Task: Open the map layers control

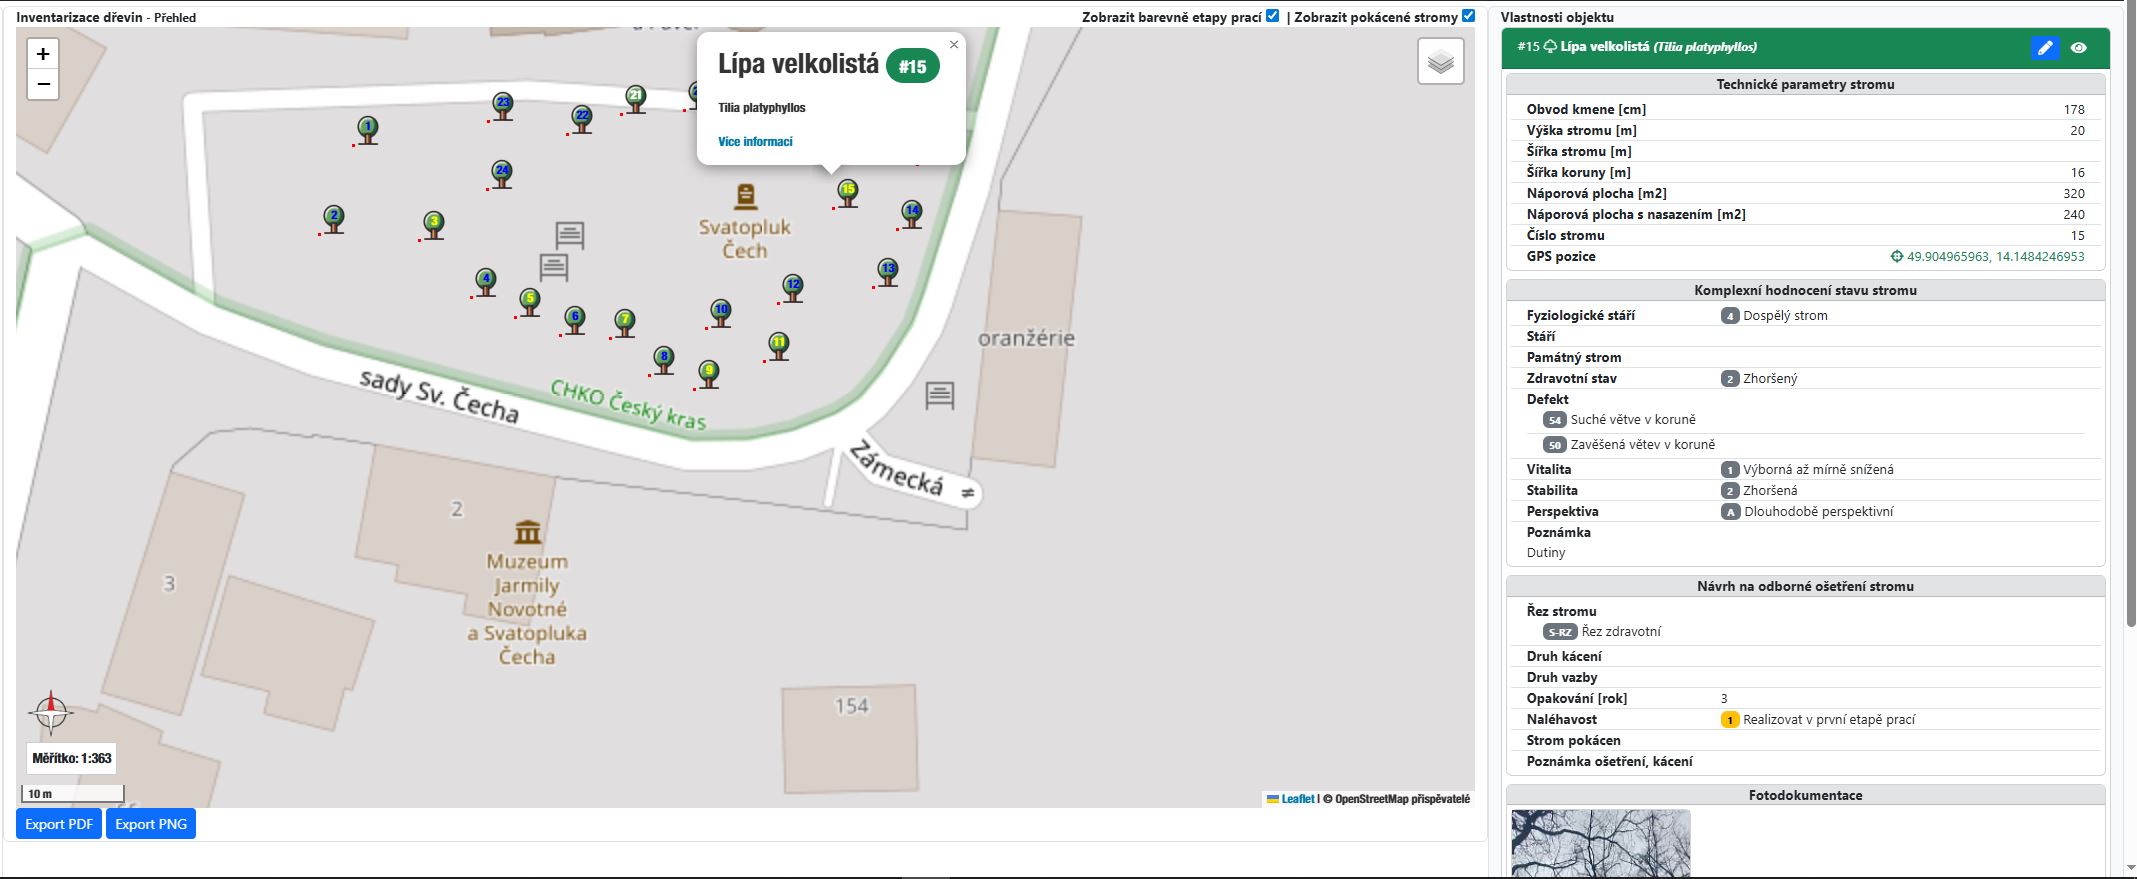Action: (1440, 62)
